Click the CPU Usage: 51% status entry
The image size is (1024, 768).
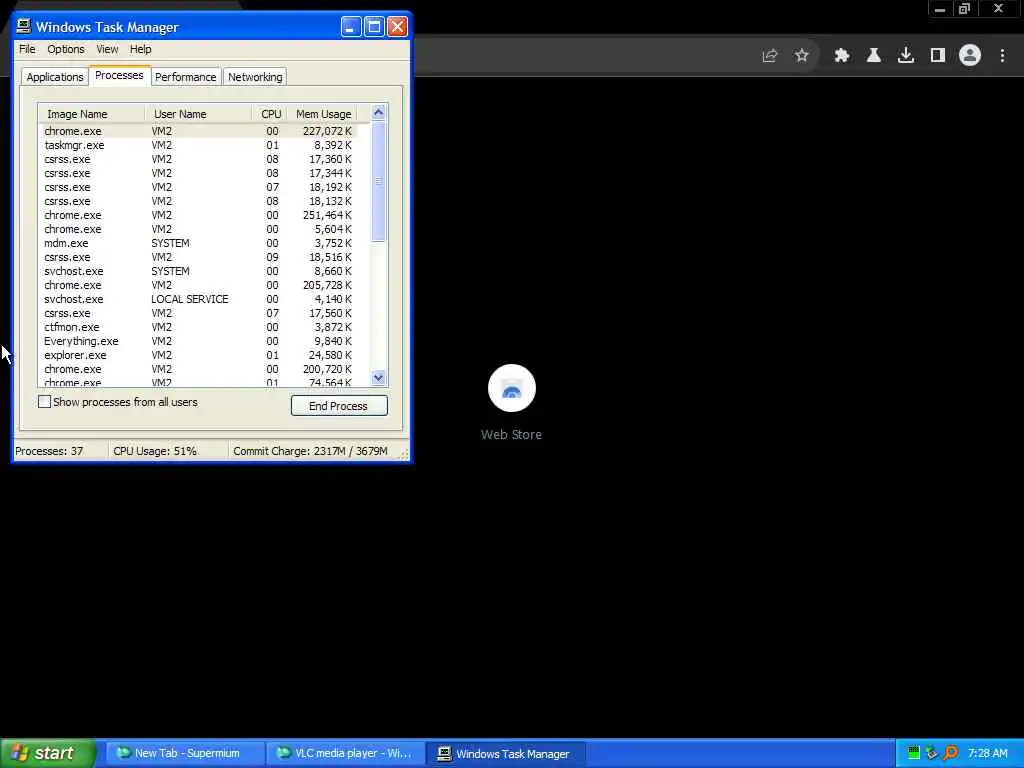coord(168,451)
